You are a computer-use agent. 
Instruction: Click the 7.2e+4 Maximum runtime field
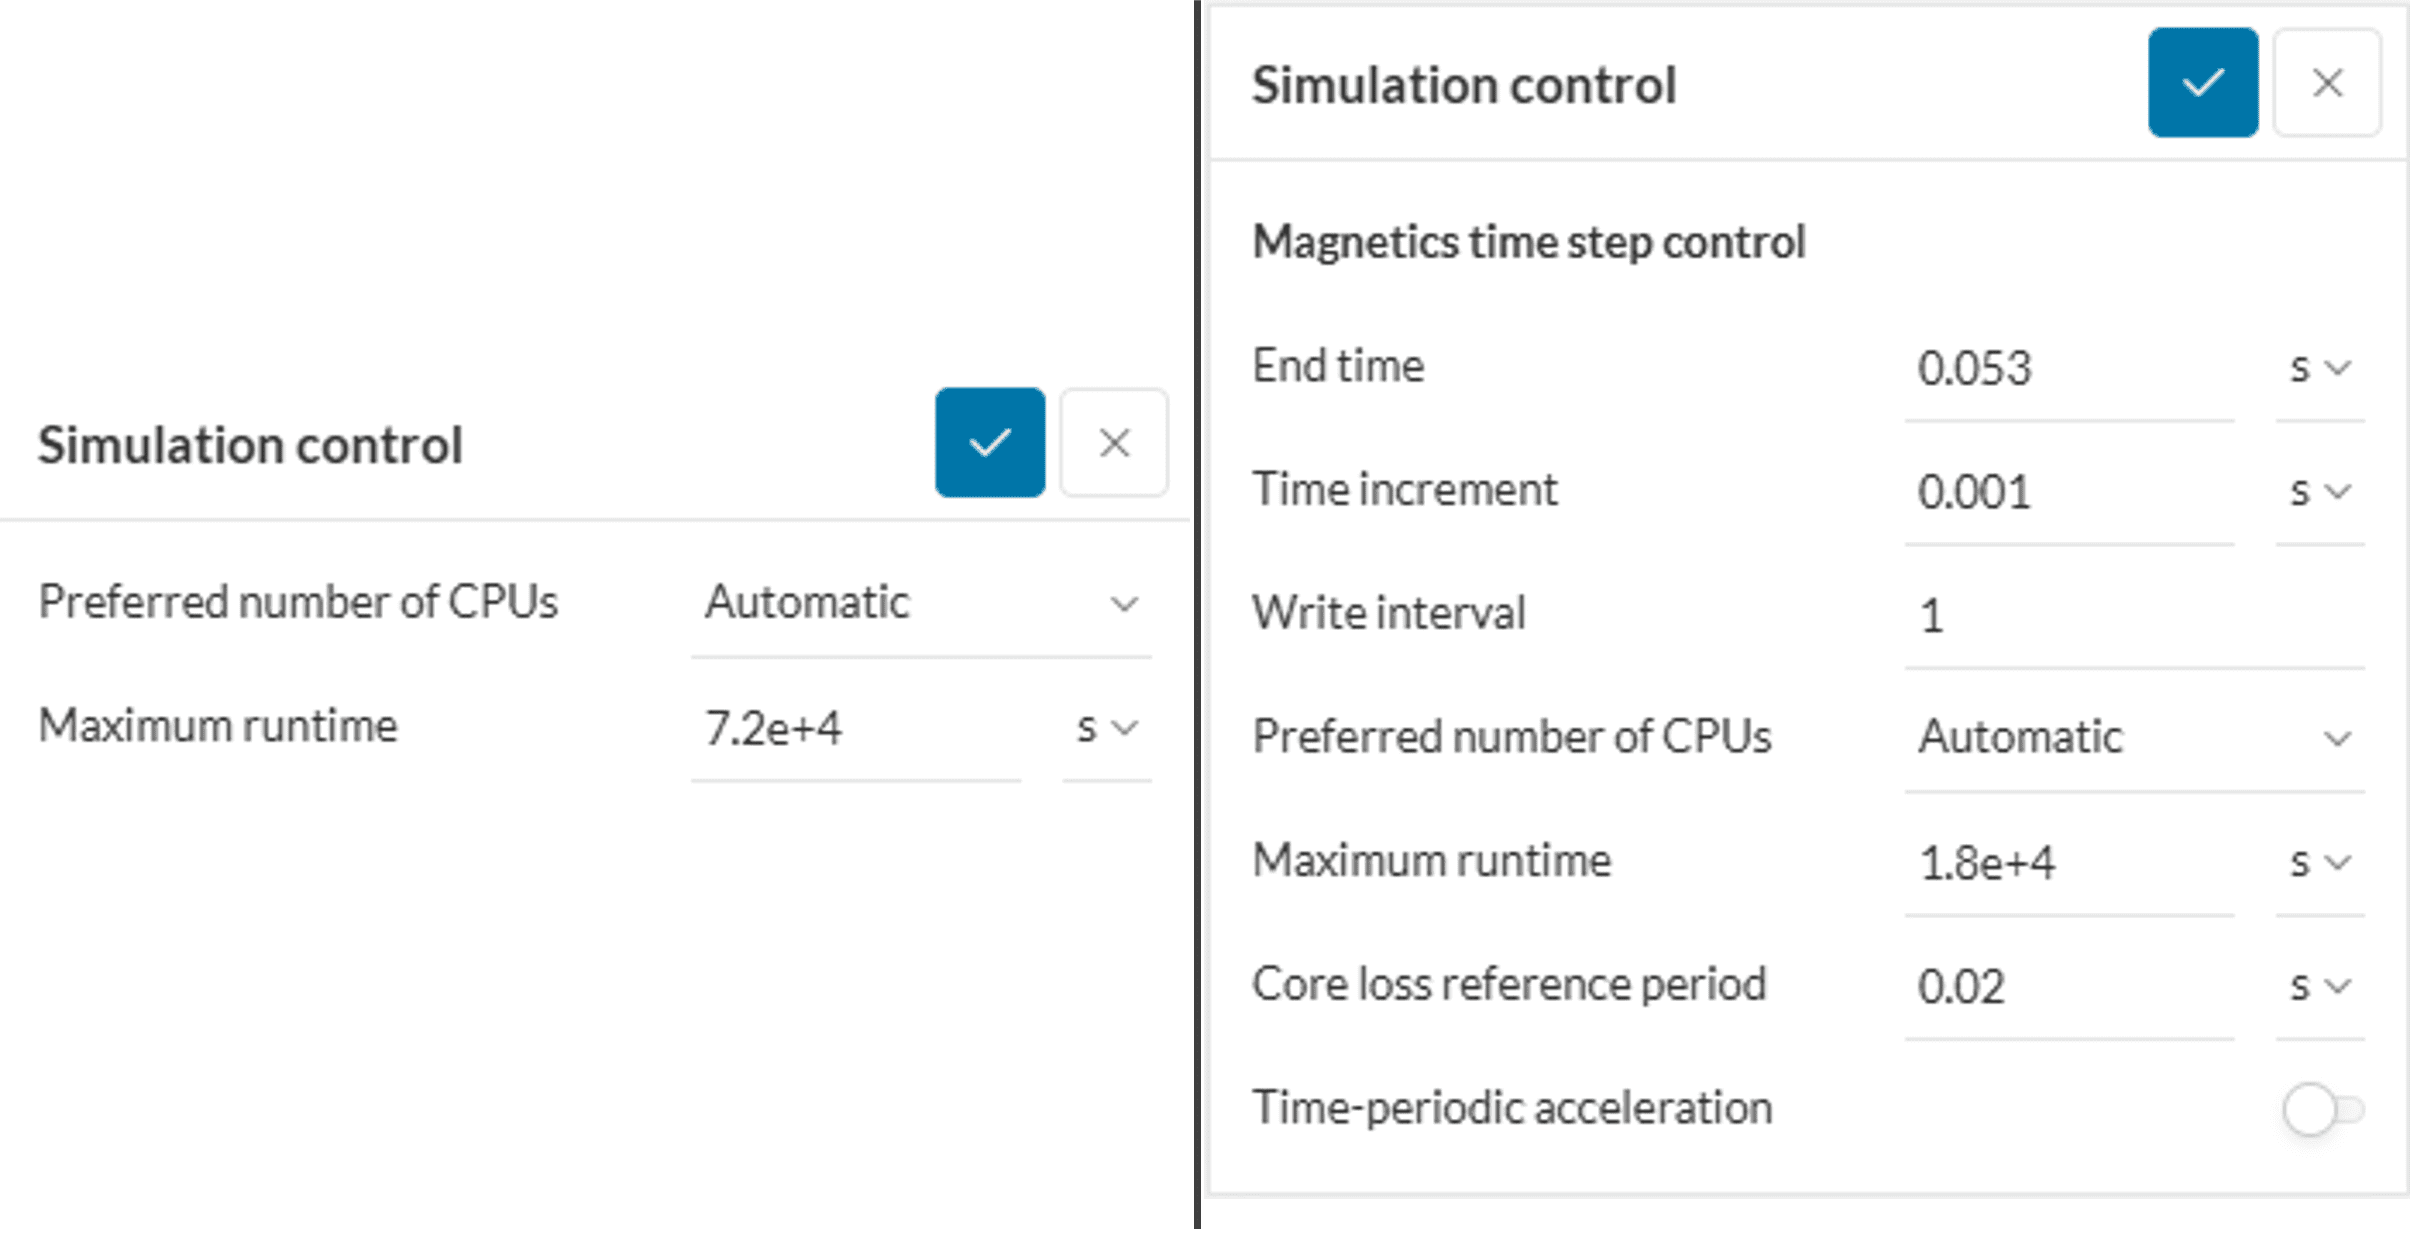click(x=855, y=728)
